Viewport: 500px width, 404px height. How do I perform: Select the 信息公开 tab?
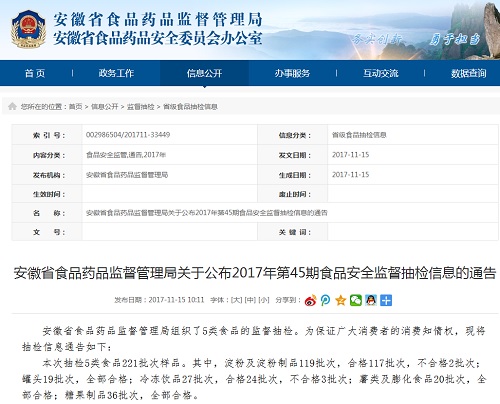[x=204, y=73]
